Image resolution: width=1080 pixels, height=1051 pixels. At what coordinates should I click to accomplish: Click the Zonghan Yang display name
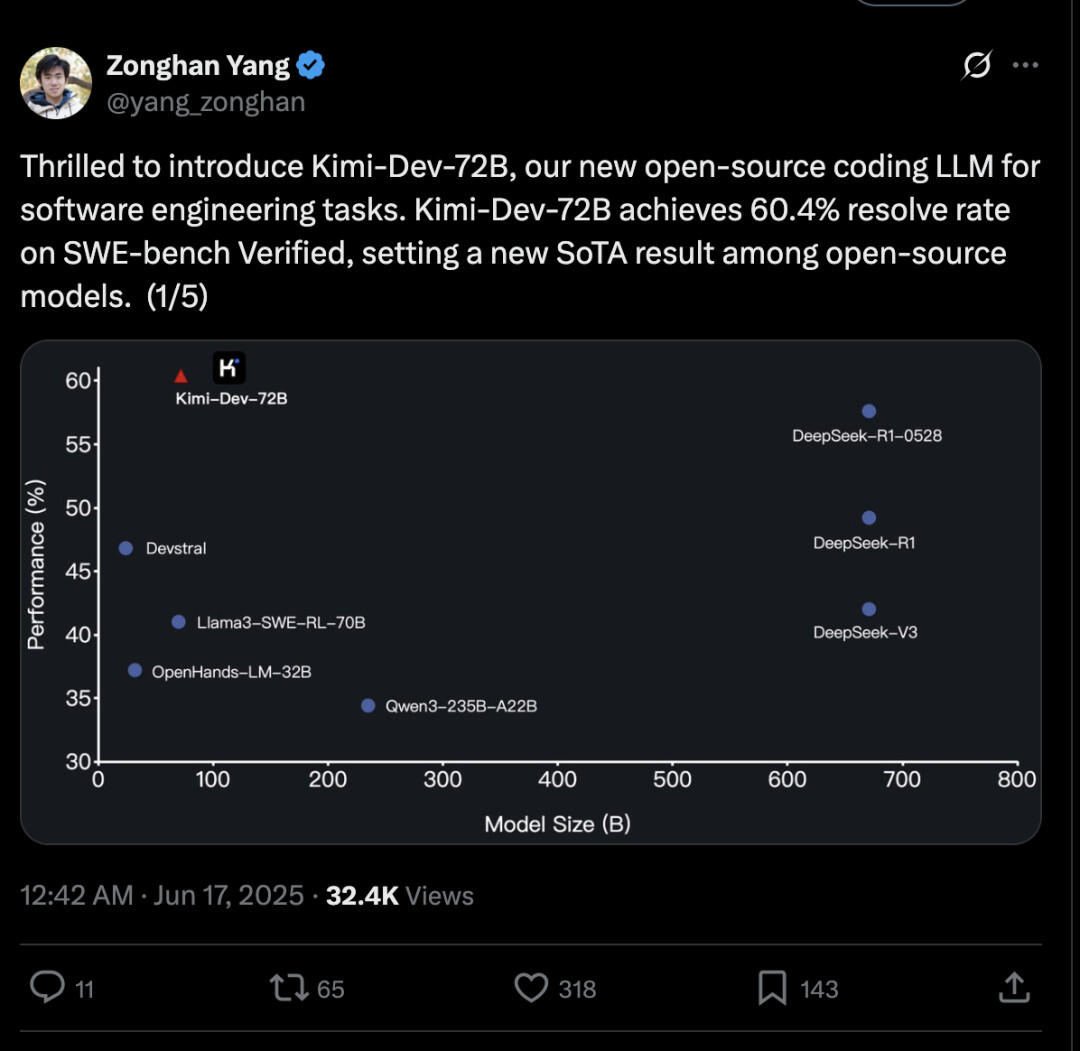[198, 66]
